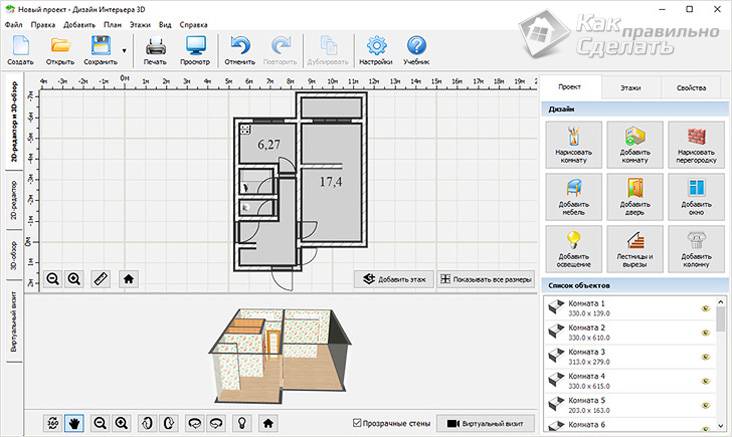The height and width of the screenshot is (437, 732).
Task: Switch to the Этажи panel tab
Action: 630,88
